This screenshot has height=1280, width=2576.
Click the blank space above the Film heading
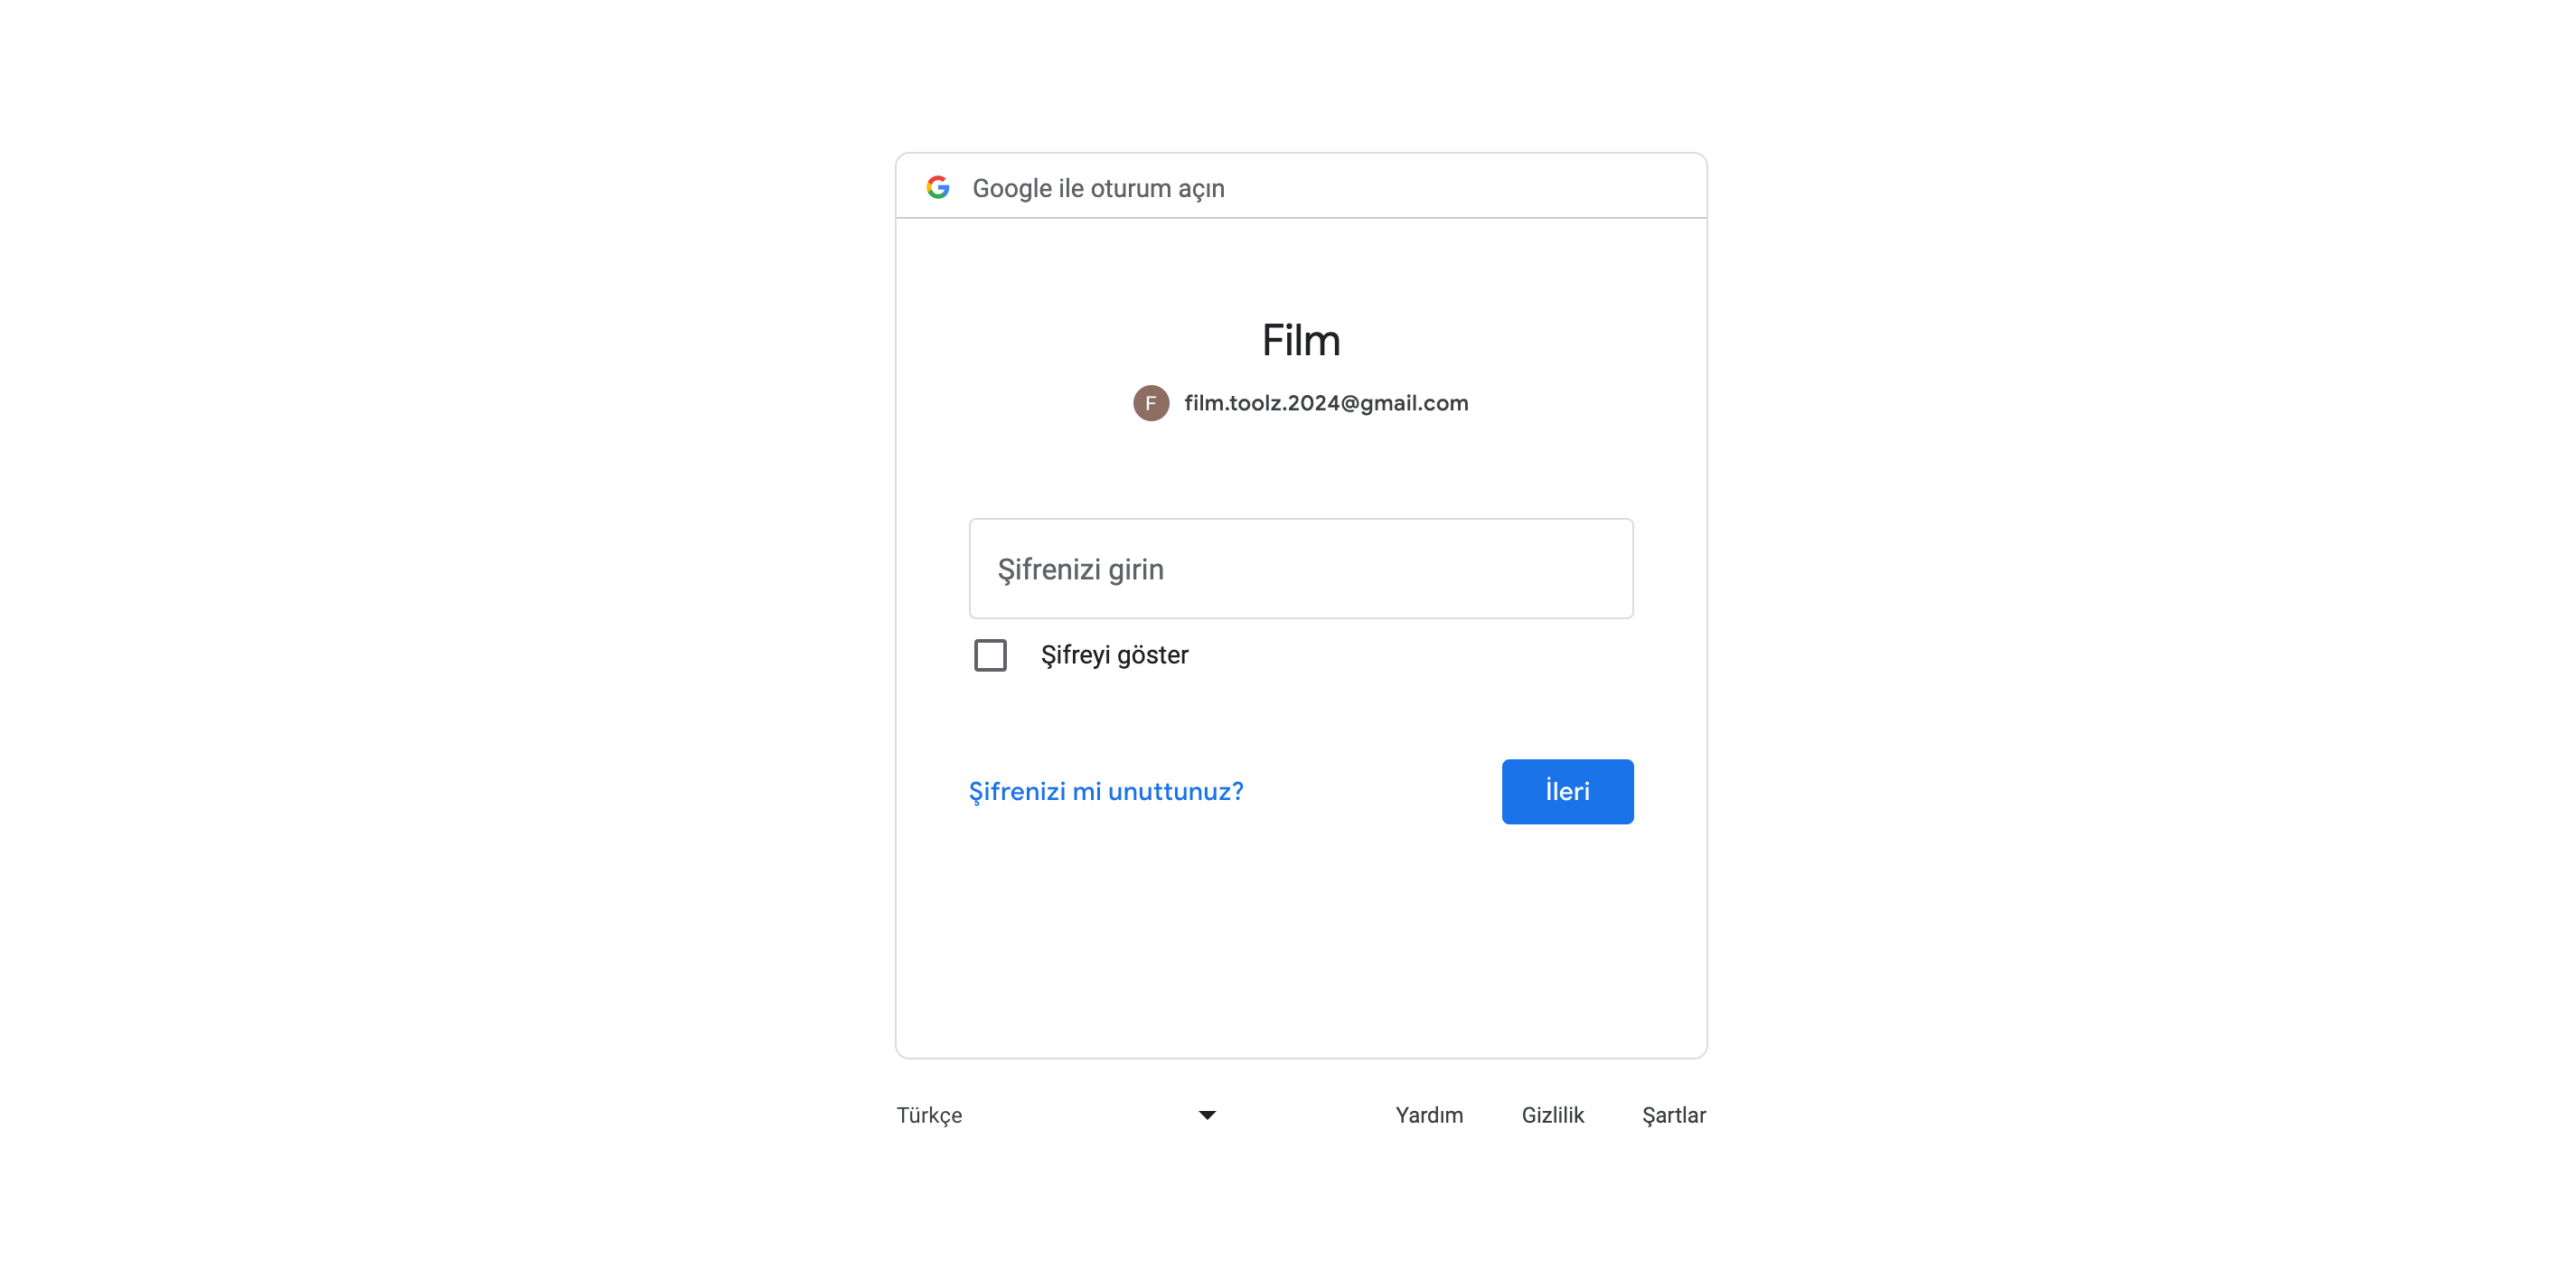[x=1300, y=265]
